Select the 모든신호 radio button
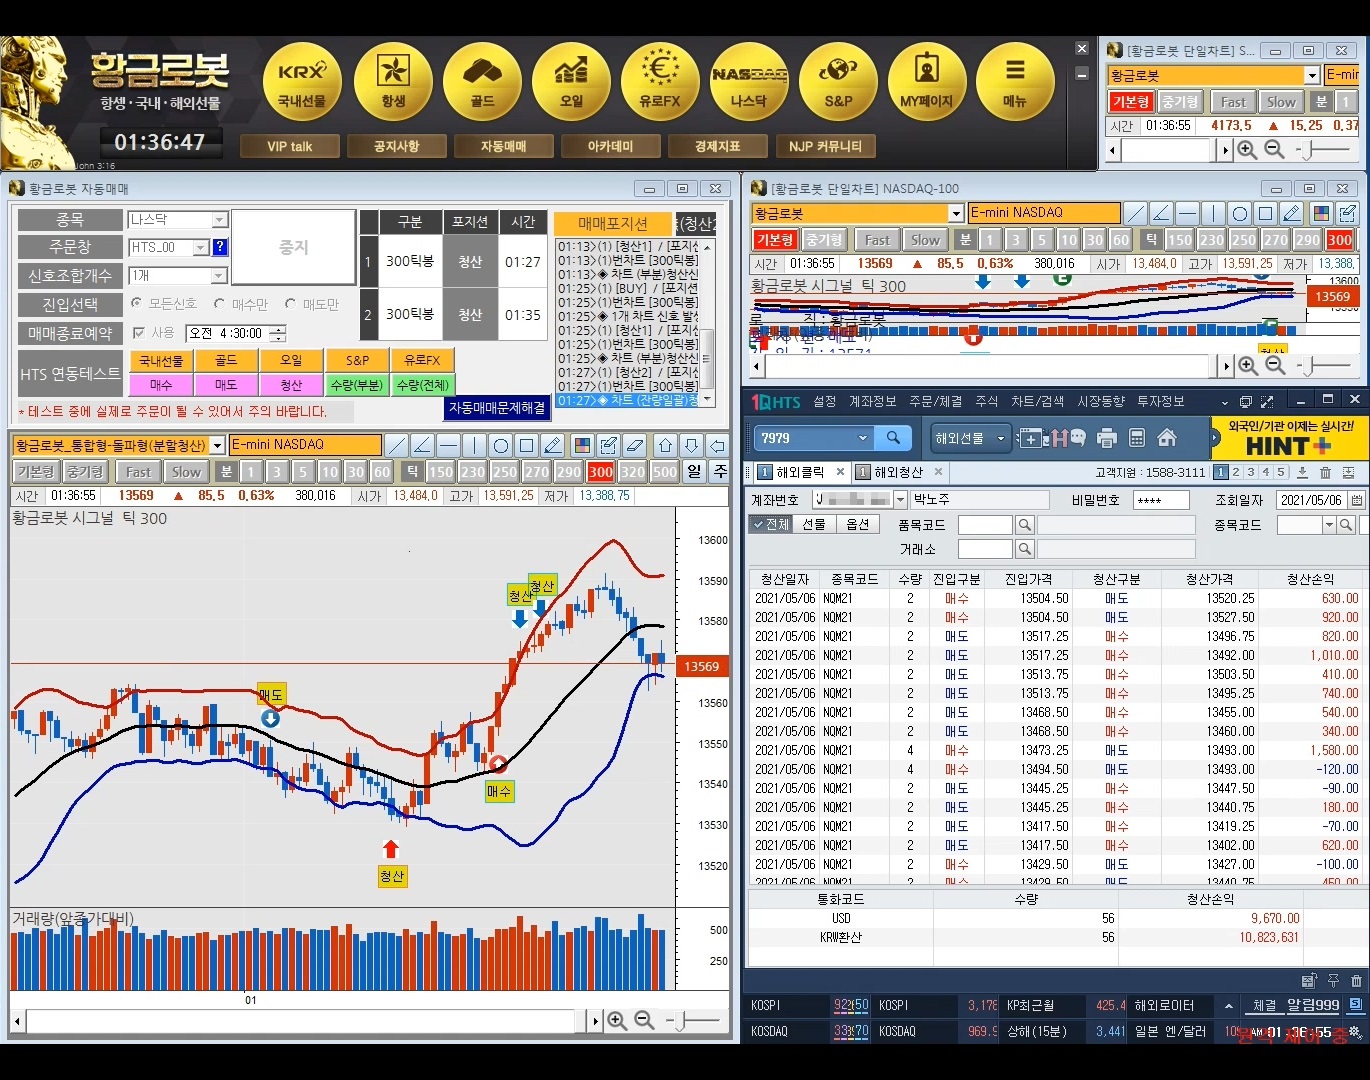 (136, 303)
